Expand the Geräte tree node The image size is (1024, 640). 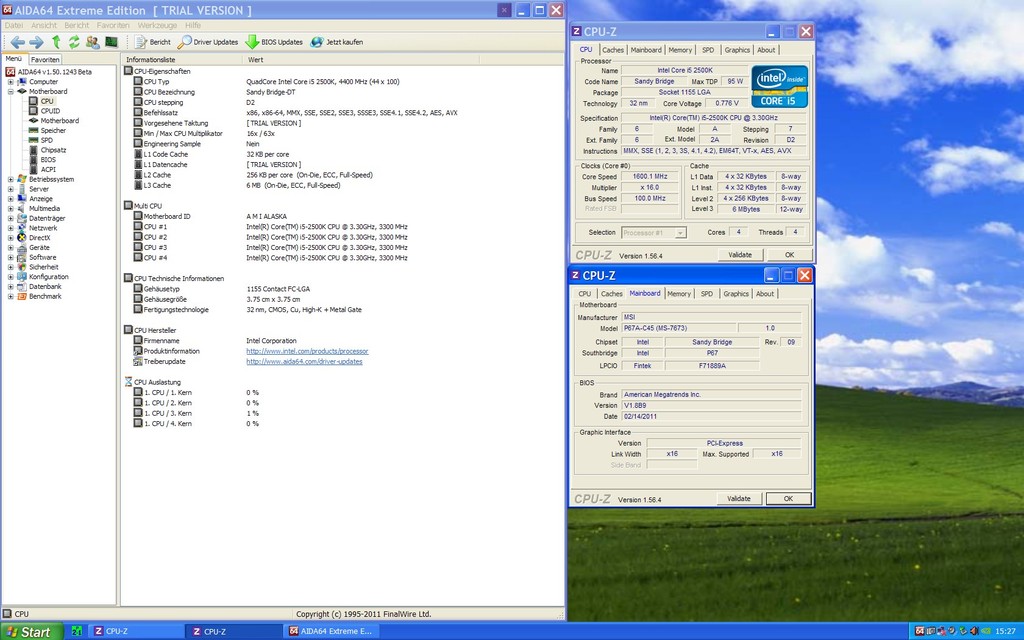point(10,248)
